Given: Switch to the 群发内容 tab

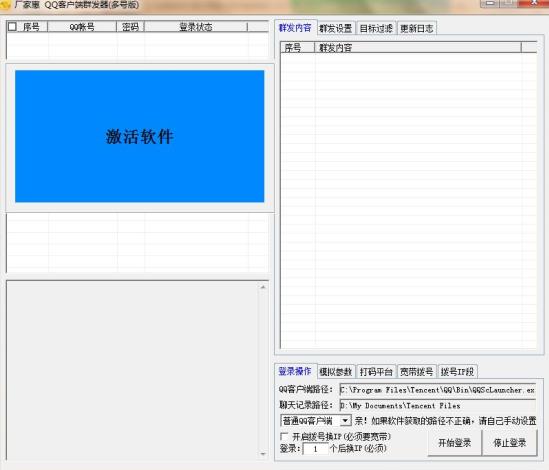Looking at the screenshot, I should tap(295, 28).
